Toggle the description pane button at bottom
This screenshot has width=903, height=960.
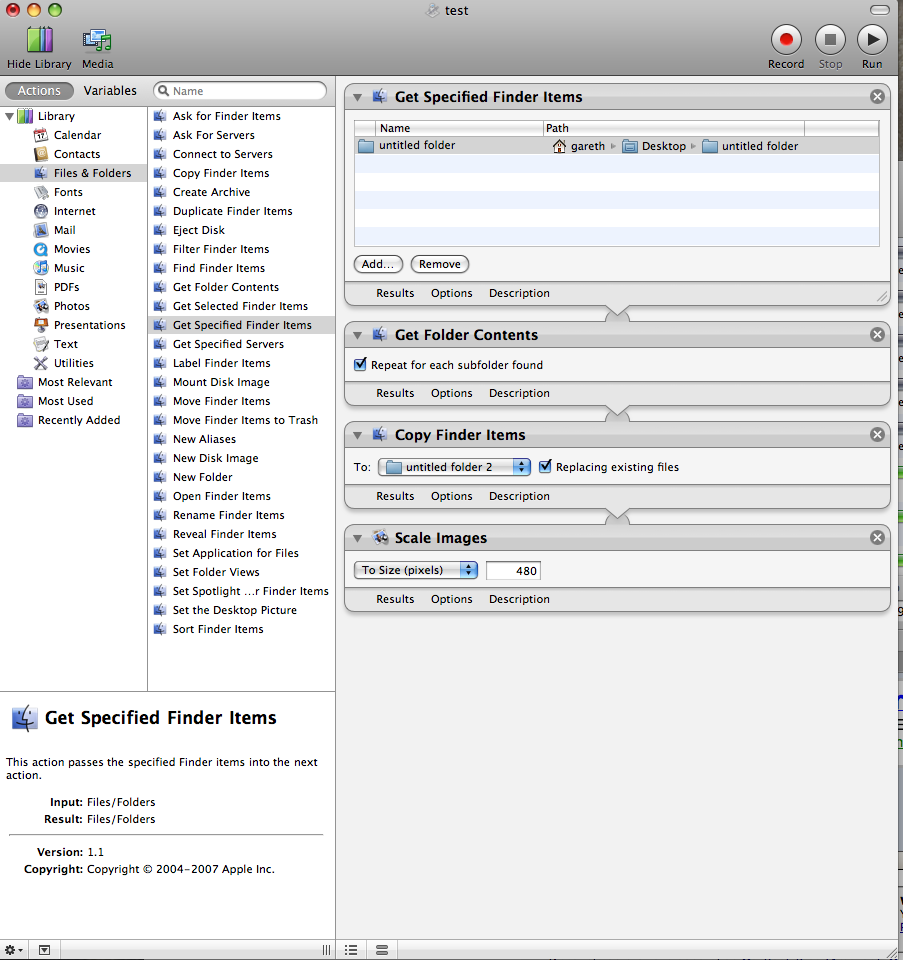pyautogui.click(x=44, y=950)
